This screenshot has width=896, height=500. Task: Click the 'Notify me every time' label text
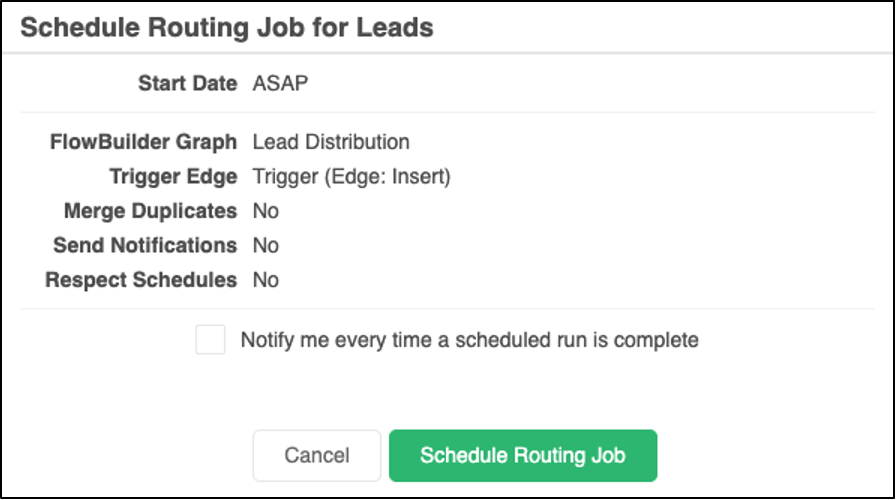click(469, 340)
